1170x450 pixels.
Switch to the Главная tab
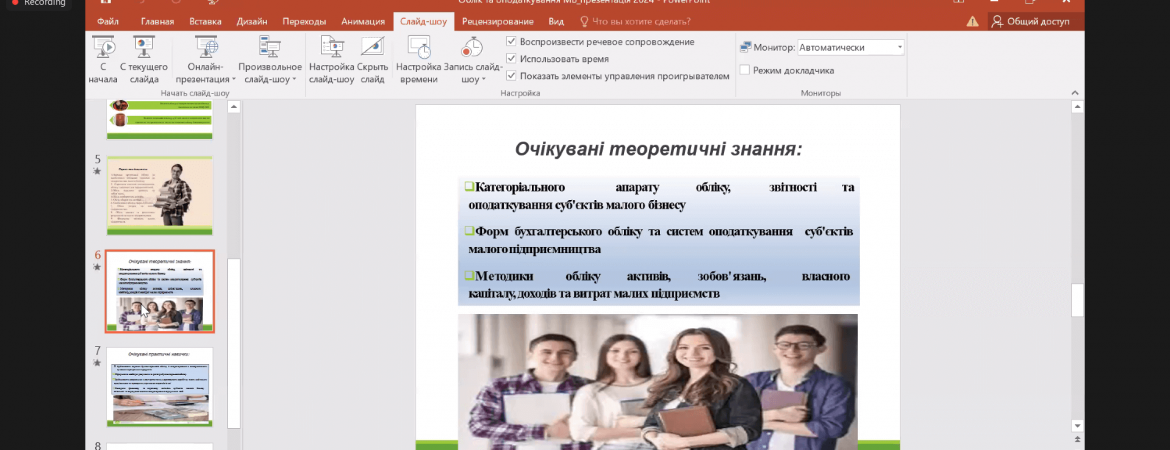[157, 22]
